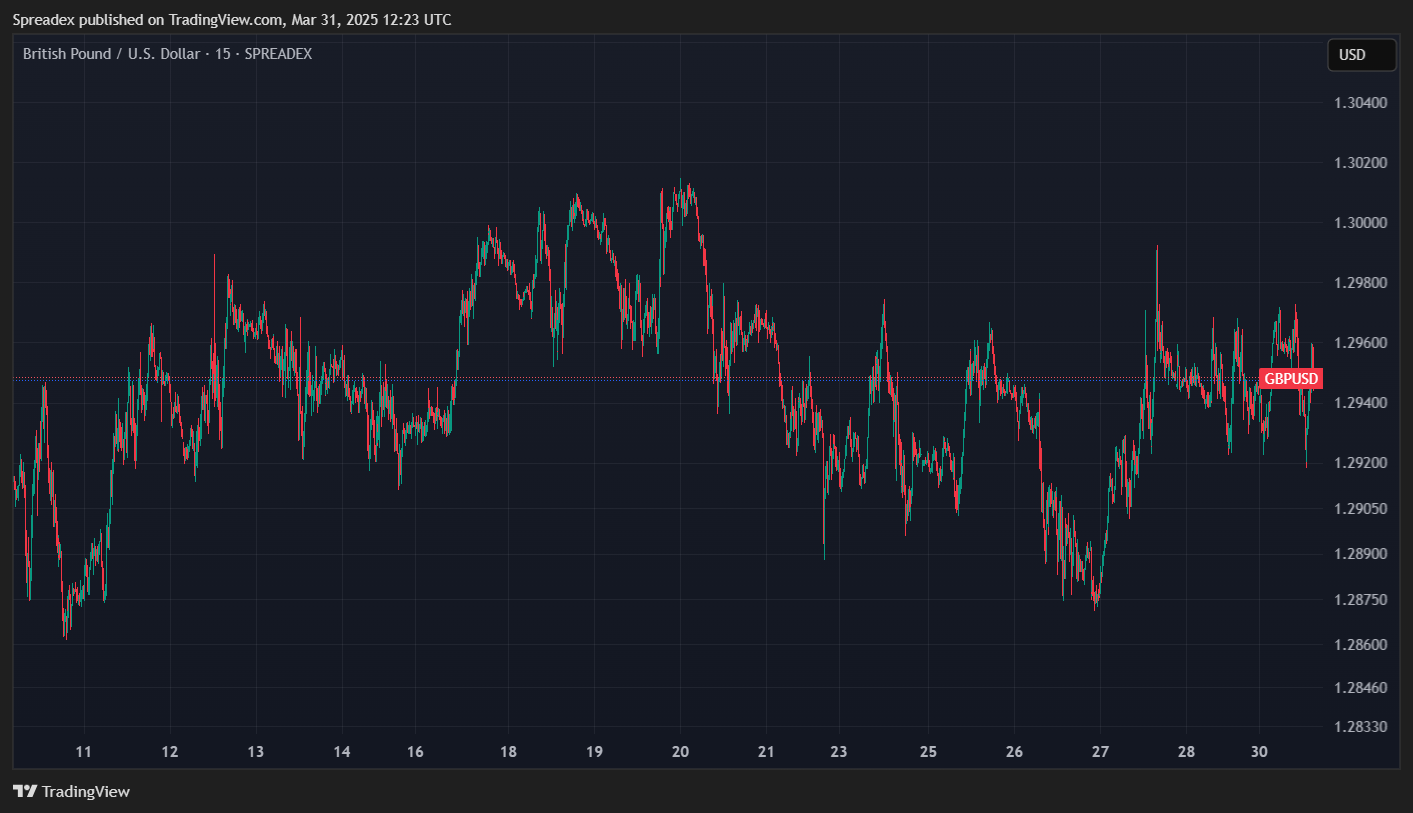Image resolution: width=1413 pixels, height=813 pixels.
Task: Open the USD currency selector
Action: click(1361, 55)
